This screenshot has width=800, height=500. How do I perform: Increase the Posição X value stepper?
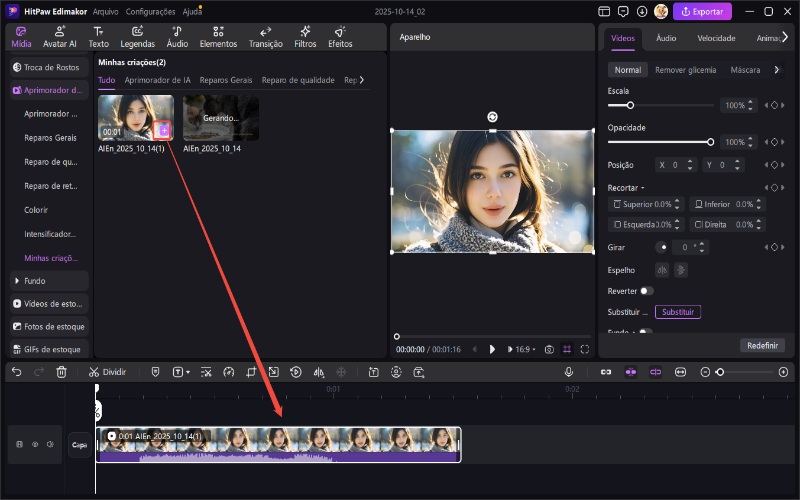pos(690,162)
